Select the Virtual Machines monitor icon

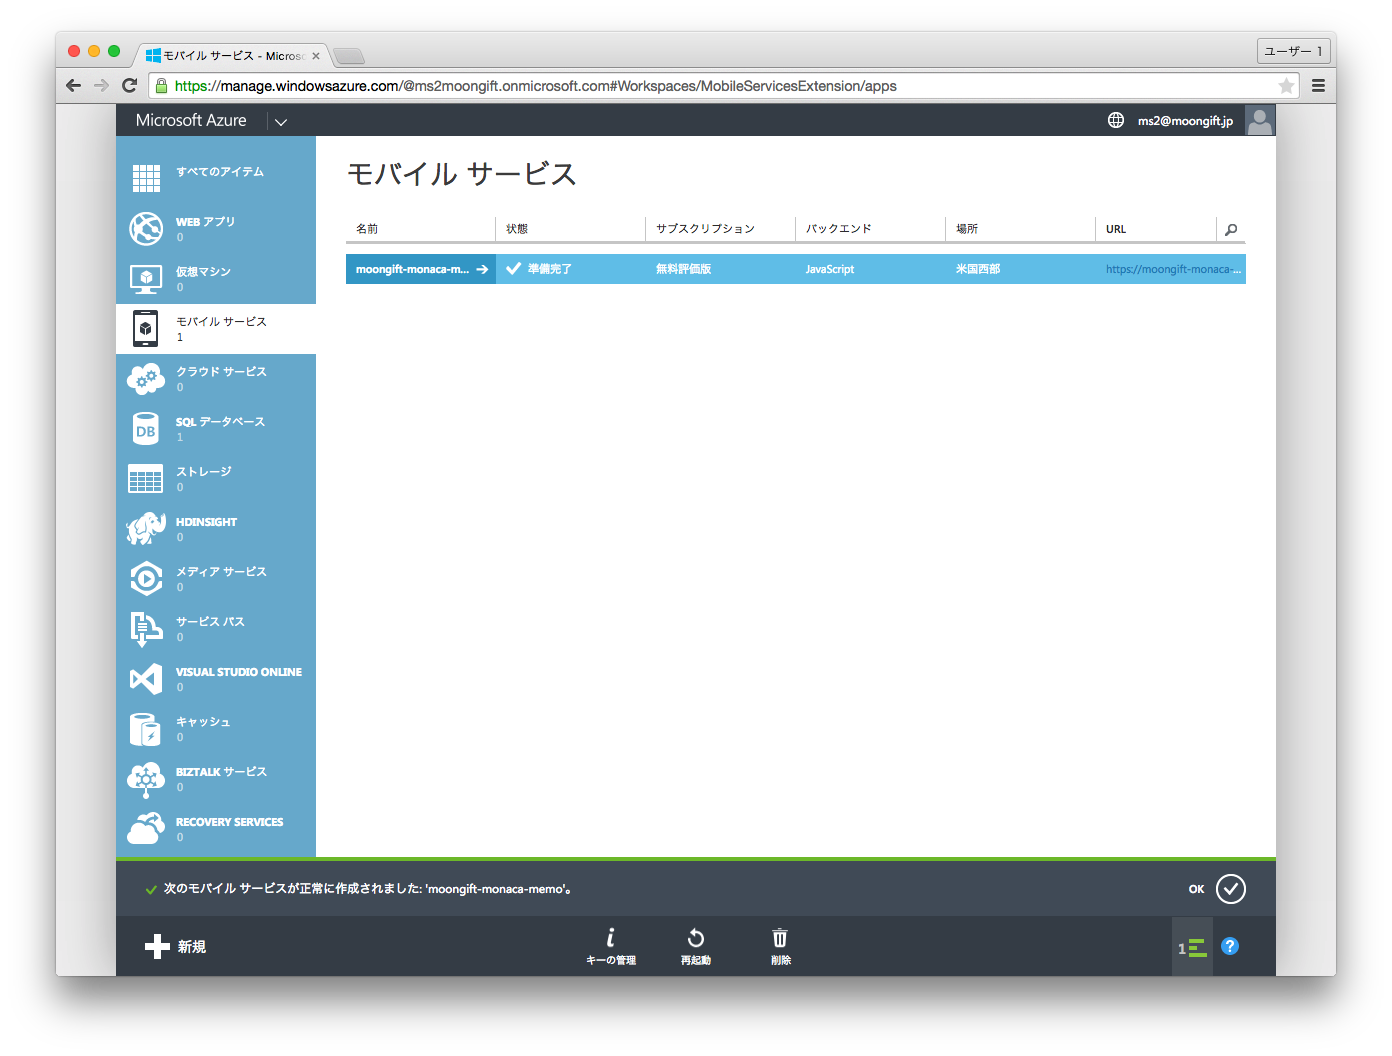(146, 279)
